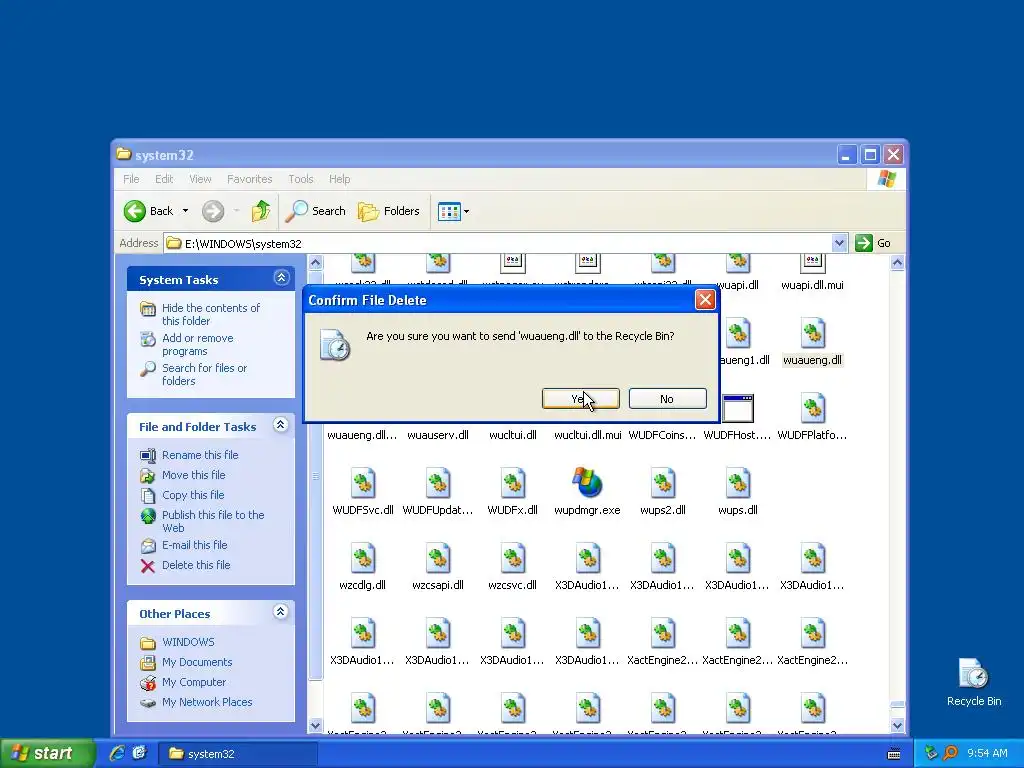1024x768 pixels.
Task: Select the wzcdlg.dll file icon
Action: click(x=363, y=558)
